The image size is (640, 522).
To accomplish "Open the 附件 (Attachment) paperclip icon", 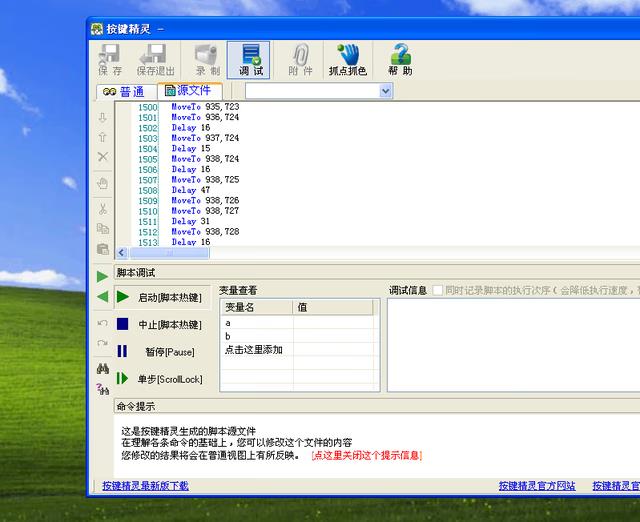I will click(x=300, y=60).
